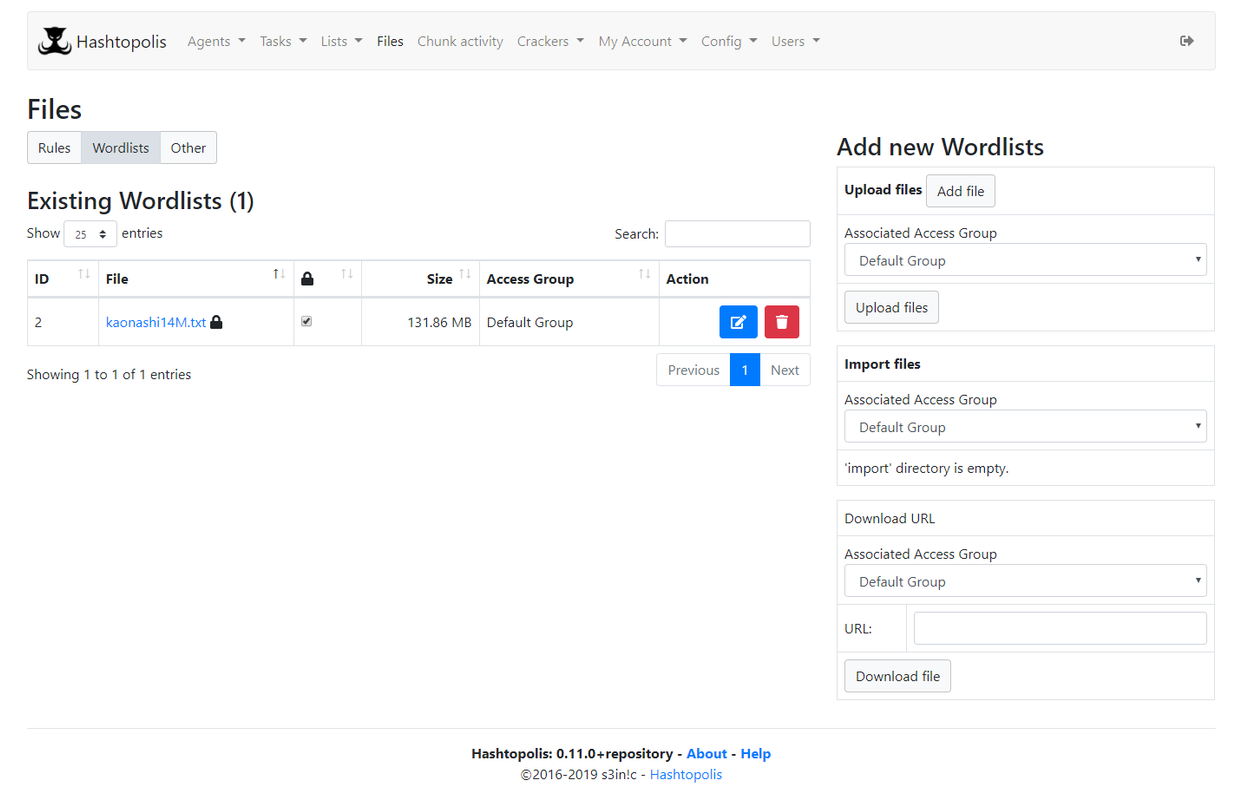This screenshot has width=1249, height=800.
Task: Sort table by the lock column header
Action: (327, 278)
